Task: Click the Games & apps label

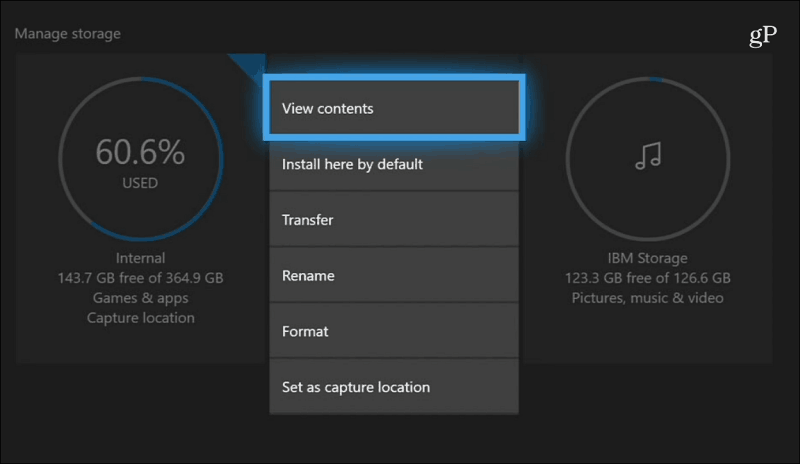Action: click(140, 298)
